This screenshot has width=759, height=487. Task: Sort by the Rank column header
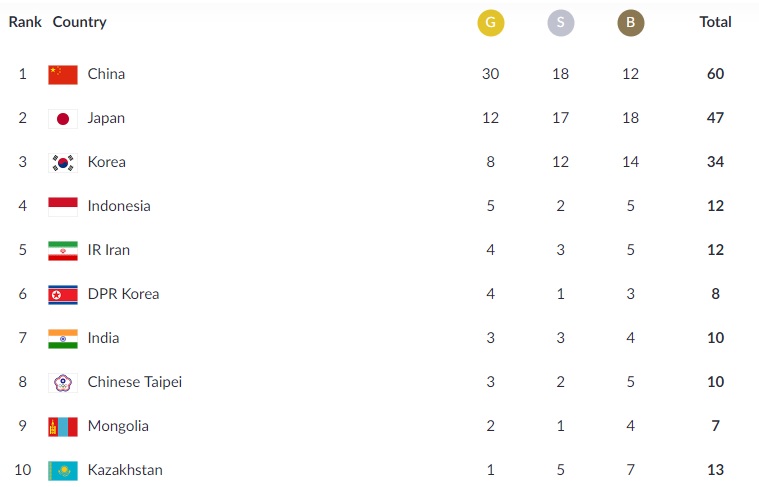(x=25, y=22)
